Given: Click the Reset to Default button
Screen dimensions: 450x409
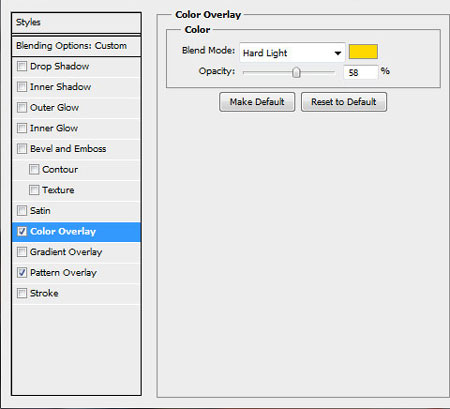Looking at the screenshot, I should pos(344,102).
